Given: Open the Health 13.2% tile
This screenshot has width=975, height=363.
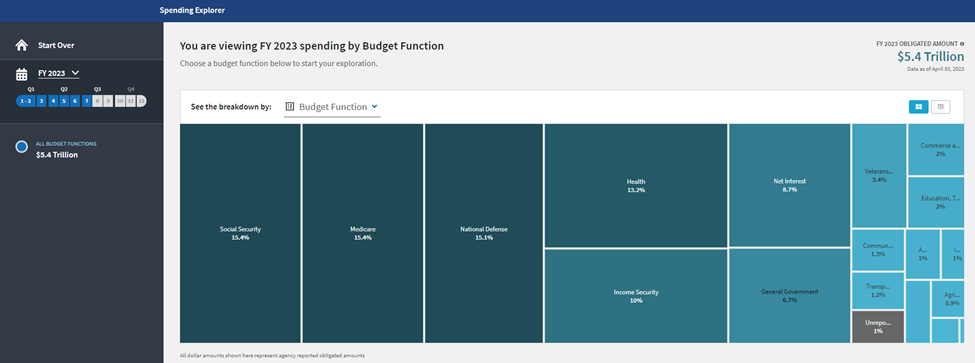Looking at the screenshot, I should pyautogui.click(x=636, y=185).
